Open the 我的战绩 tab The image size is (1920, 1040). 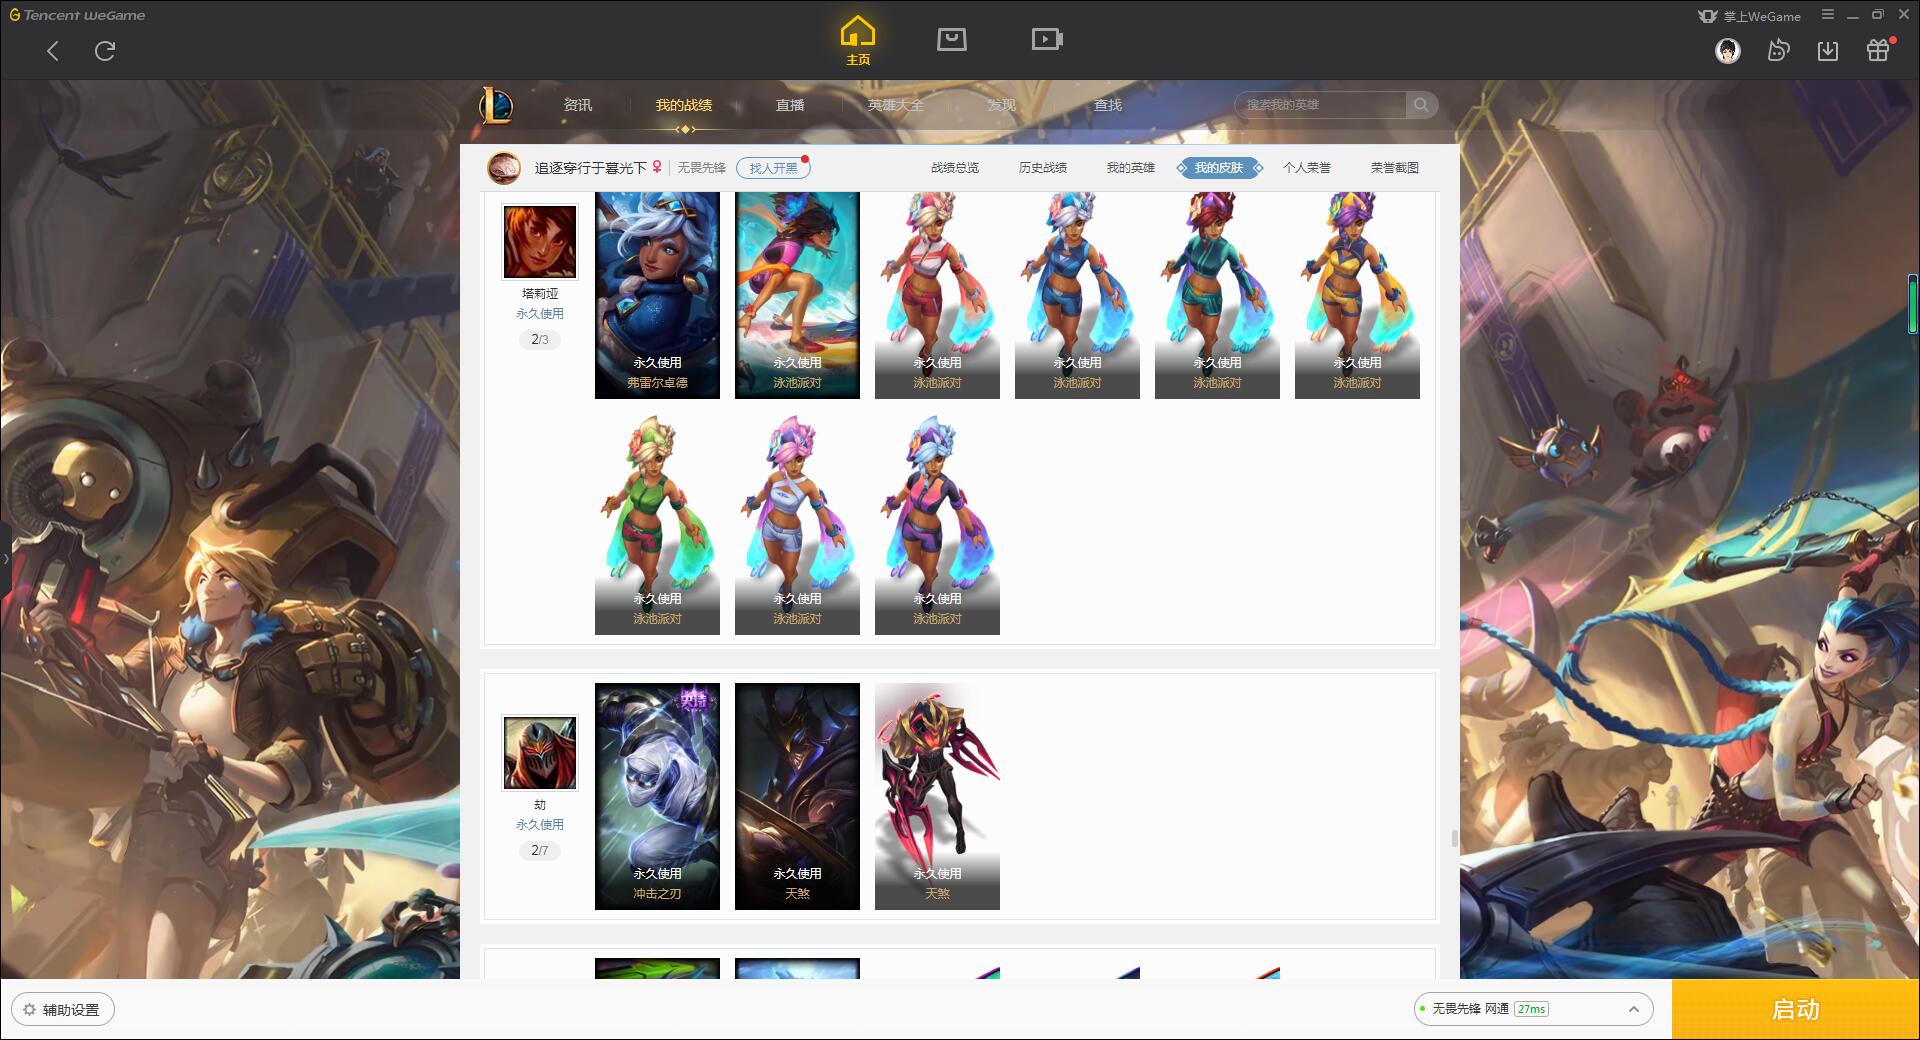[x=684, y=105]
